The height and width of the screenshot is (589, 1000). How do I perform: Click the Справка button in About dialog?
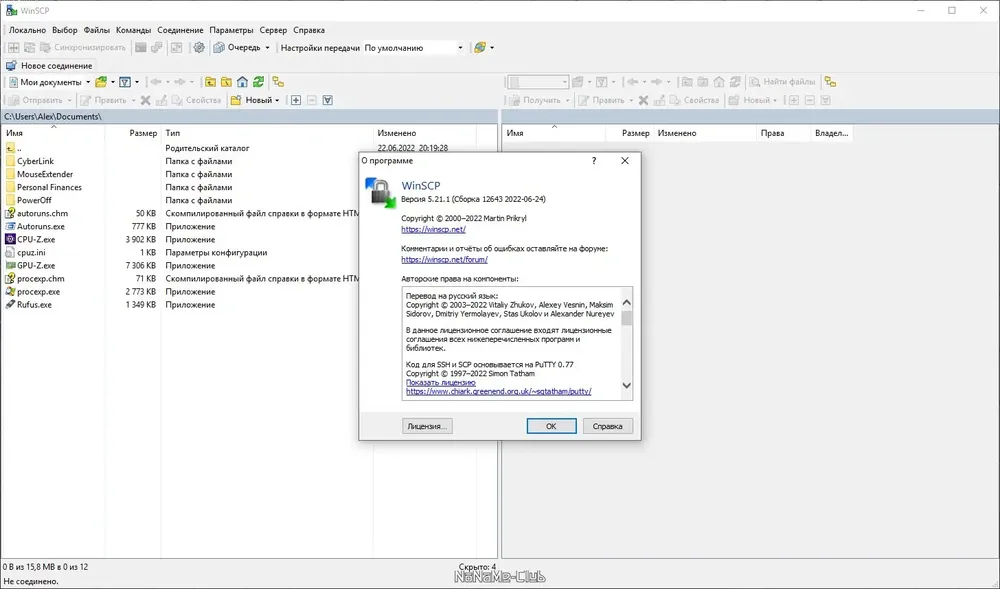608,426
